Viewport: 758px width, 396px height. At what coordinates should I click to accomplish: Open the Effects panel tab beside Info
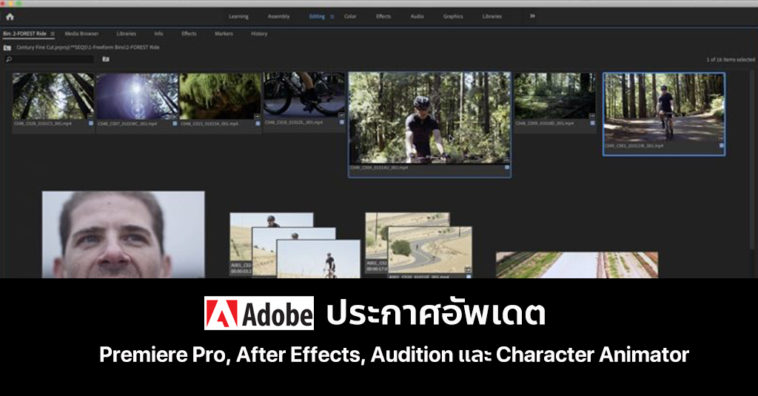pos(189,34)
